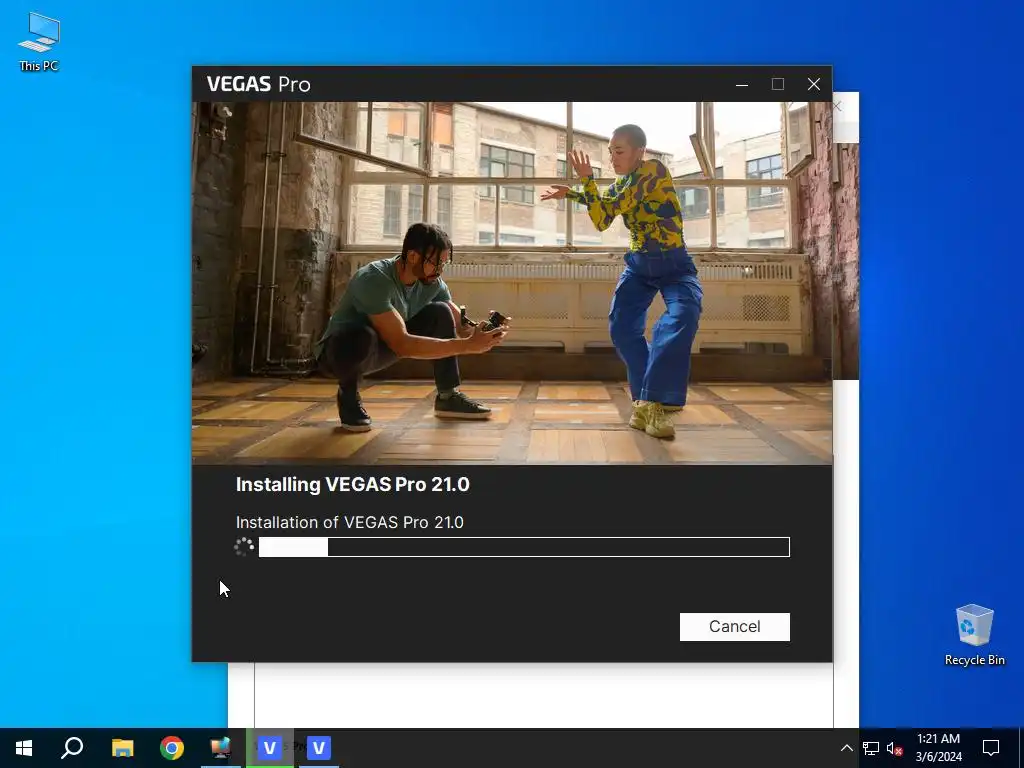This screenshot has width=1024, height=768.
Task: Click the spinning loading indicator
Action: [x=244, y=547]
